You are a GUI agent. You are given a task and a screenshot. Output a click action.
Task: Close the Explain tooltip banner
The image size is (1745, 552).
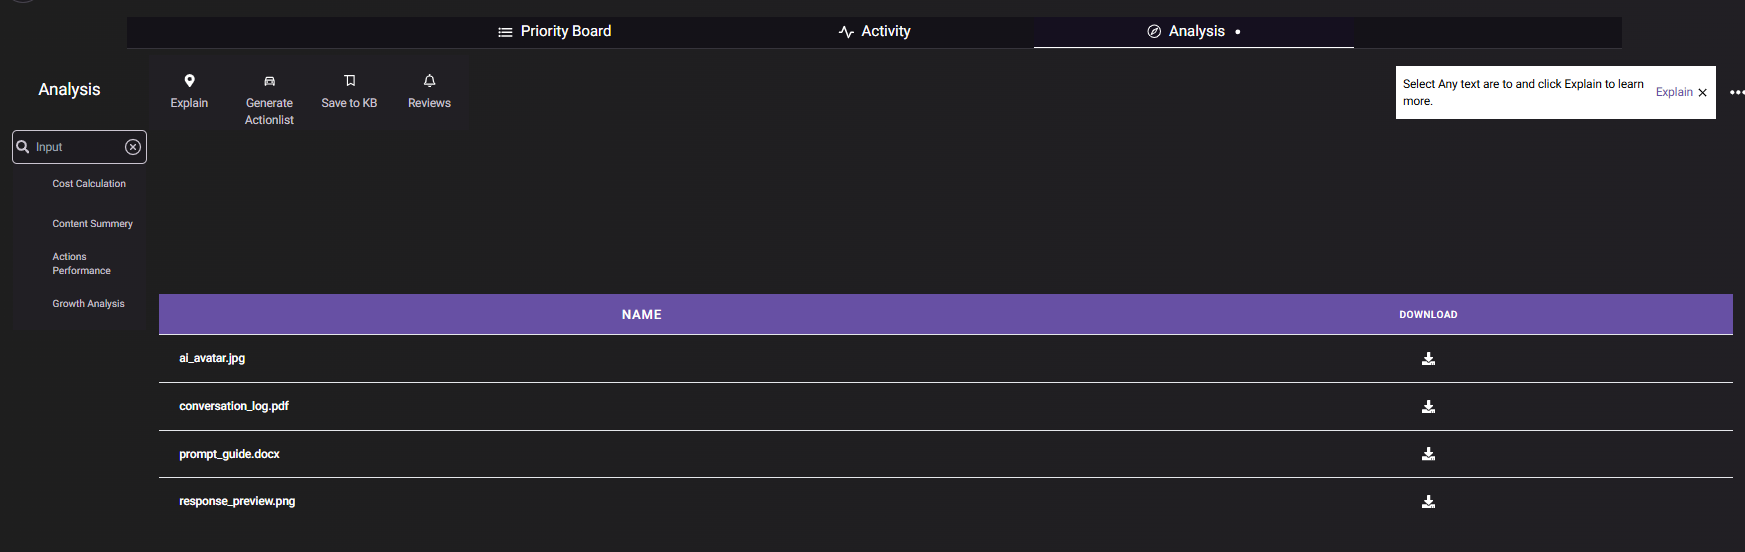1703,92
